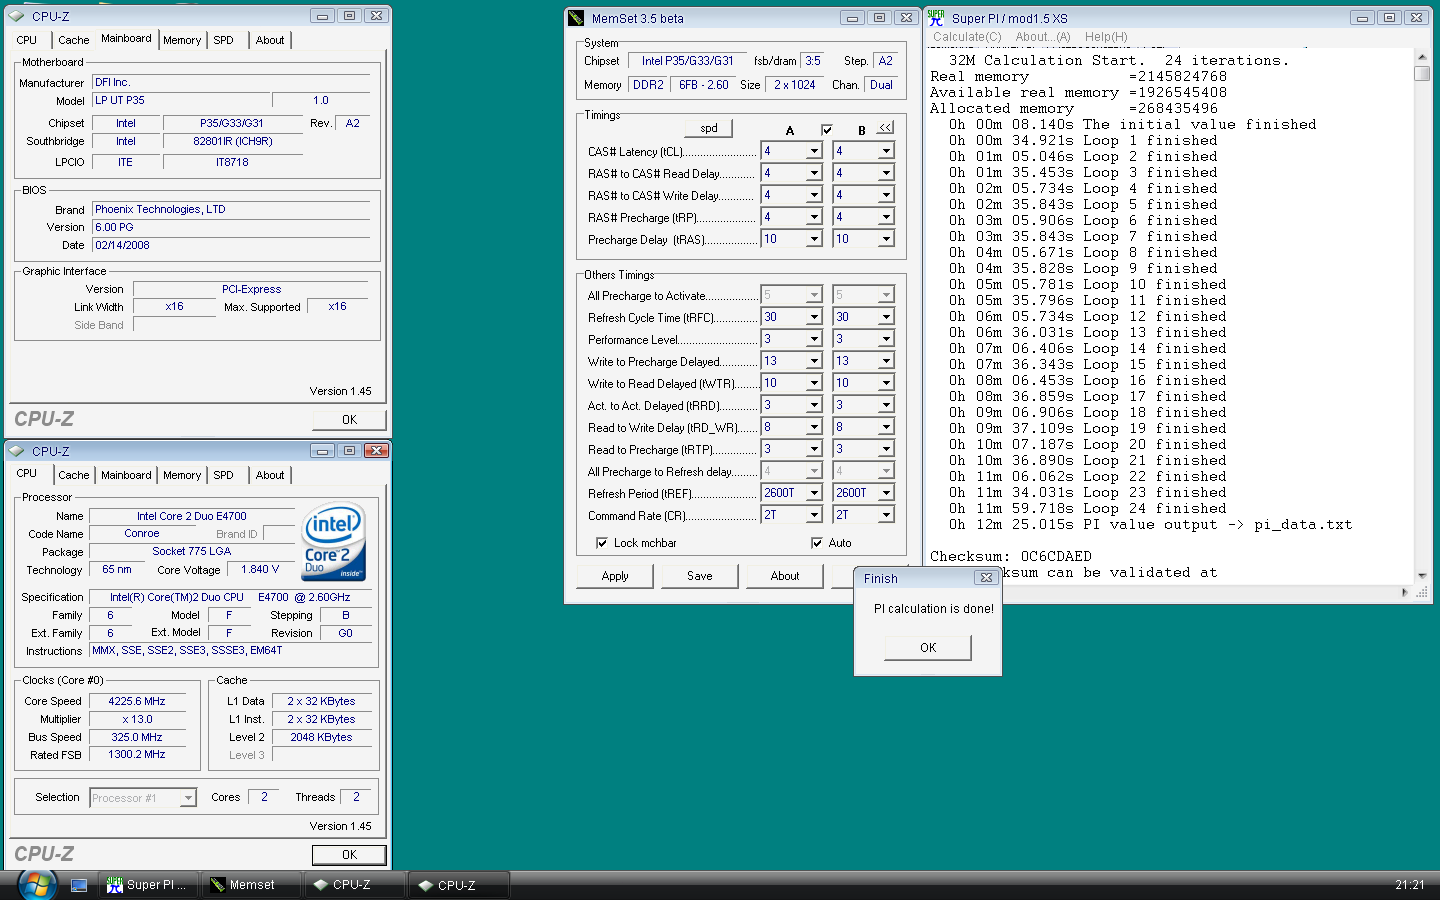Click the top CPU-Z window title icon
The width and height of the screenshot is (1440, 900).
pyautogui.click(x=18, y=16)
